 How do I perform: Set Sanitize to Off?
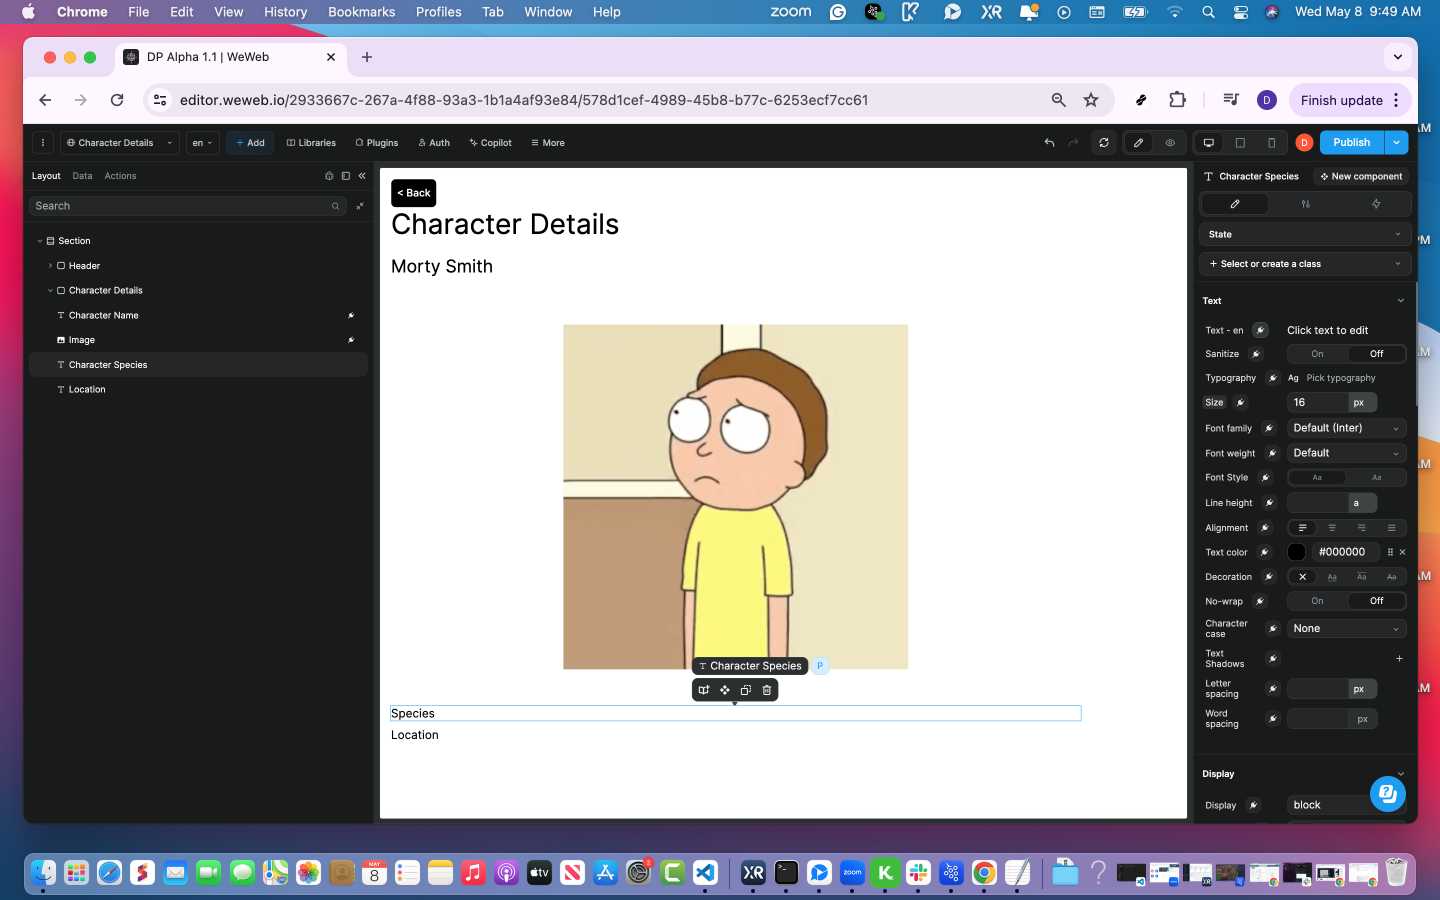click(1376, 354)
